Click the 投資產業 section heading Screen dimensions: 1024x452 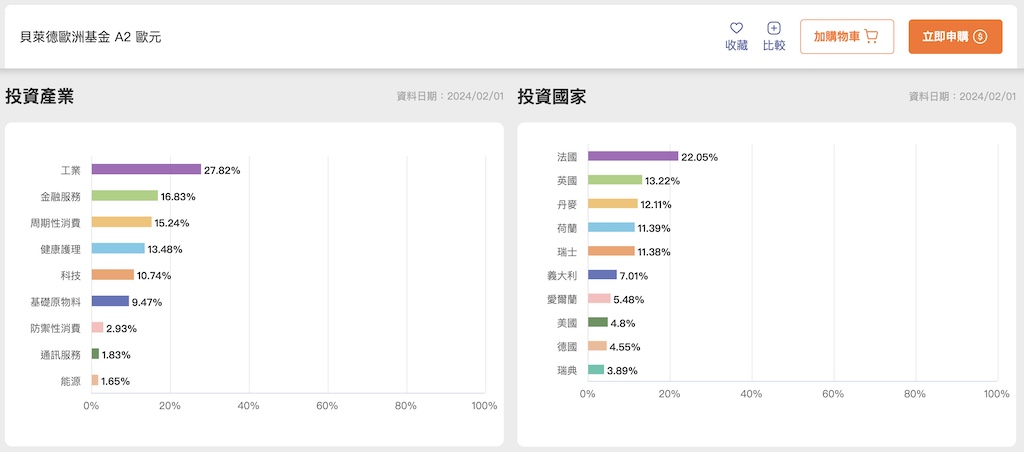click(x=39, y=97)
